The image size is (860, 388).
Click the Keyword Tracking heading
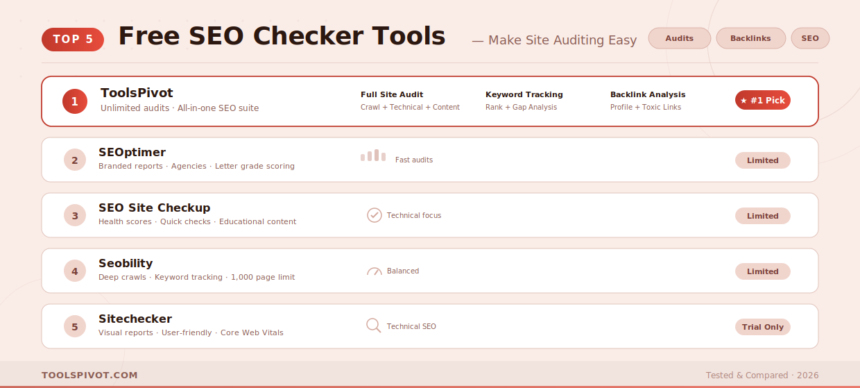coord(524,94)
